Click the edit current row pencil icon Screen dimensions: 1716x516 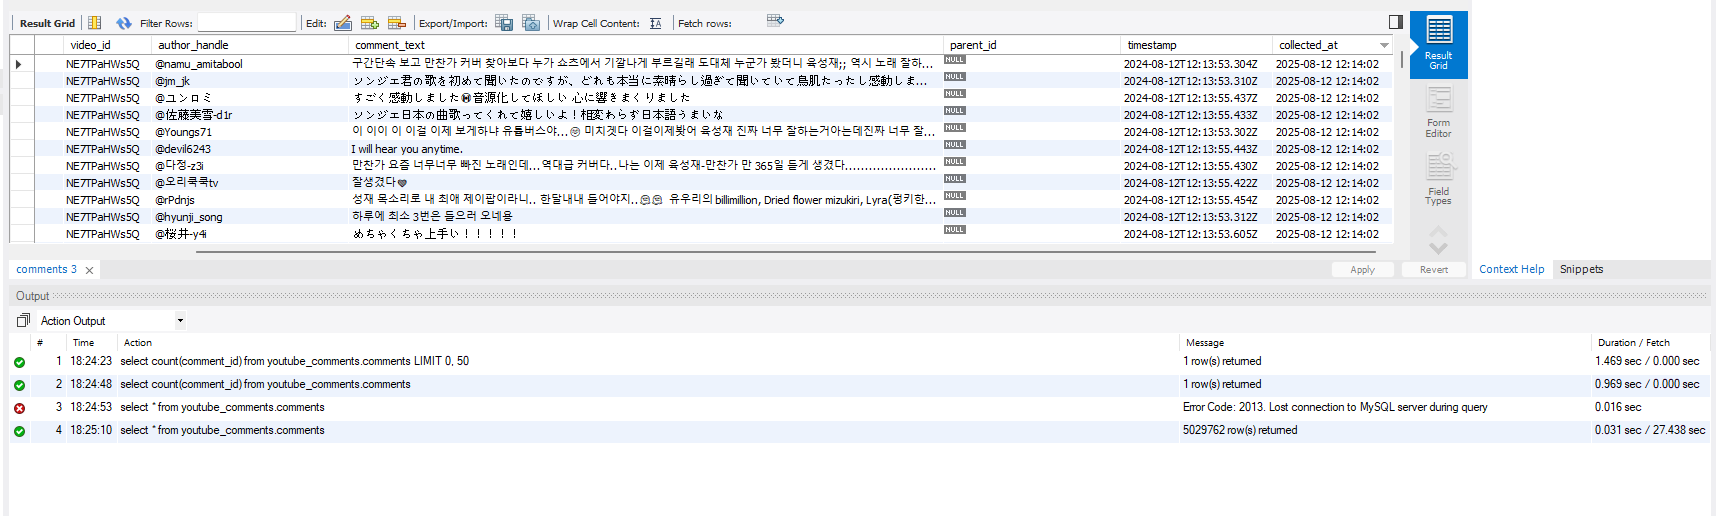[343, 23]
